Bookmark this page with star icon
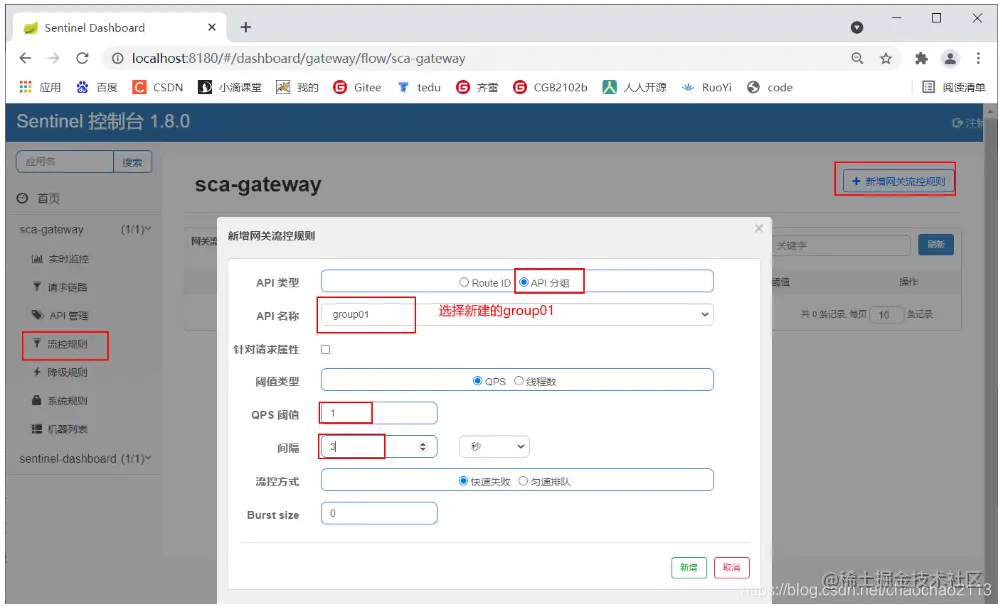This screenshot has height=609, width=1002. (886, 59)
